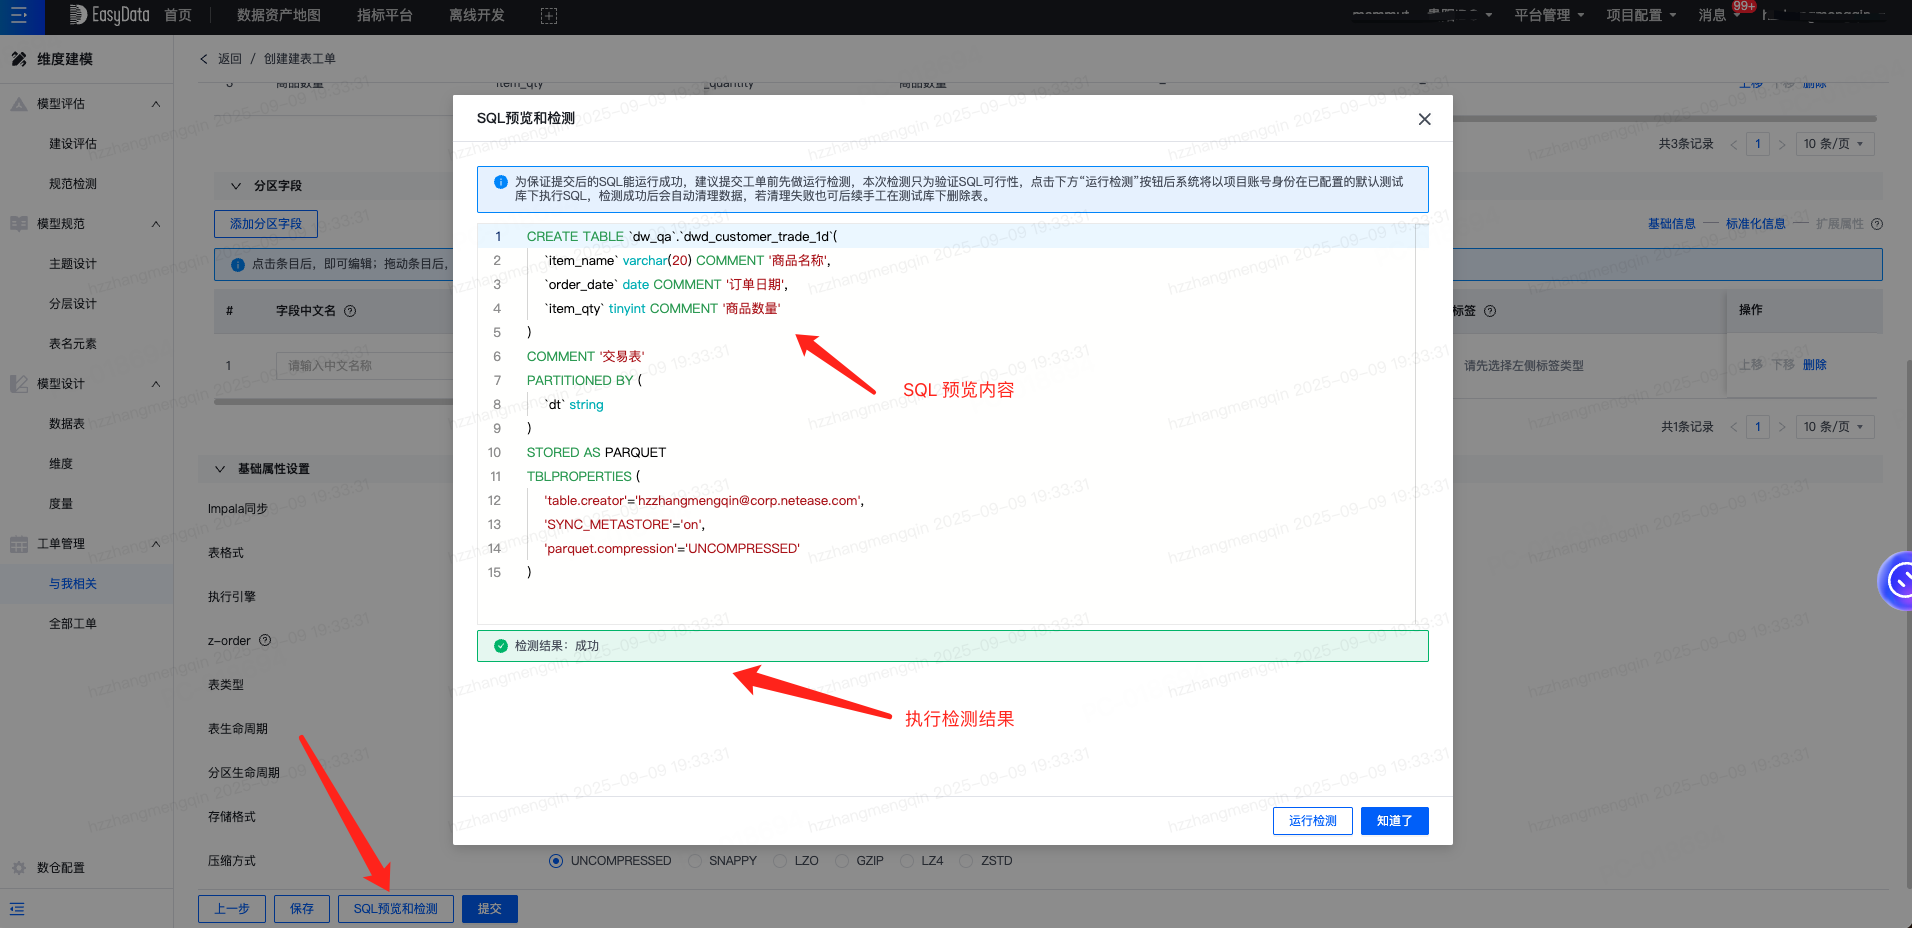The width and height of the screenshot is (1912, 928).
Task: Open the 10 条/页 page size dropdown
Action: pyautogui.click(x=1833, y=144)
